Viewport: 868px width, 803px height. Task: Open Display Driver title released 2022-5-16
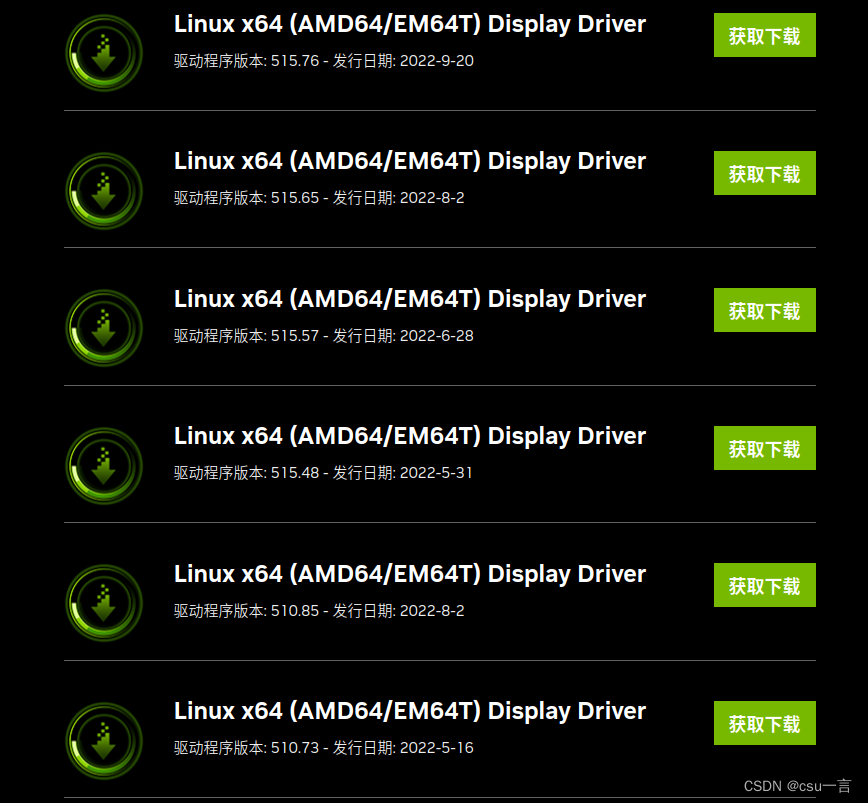click(x=410, y=712)
